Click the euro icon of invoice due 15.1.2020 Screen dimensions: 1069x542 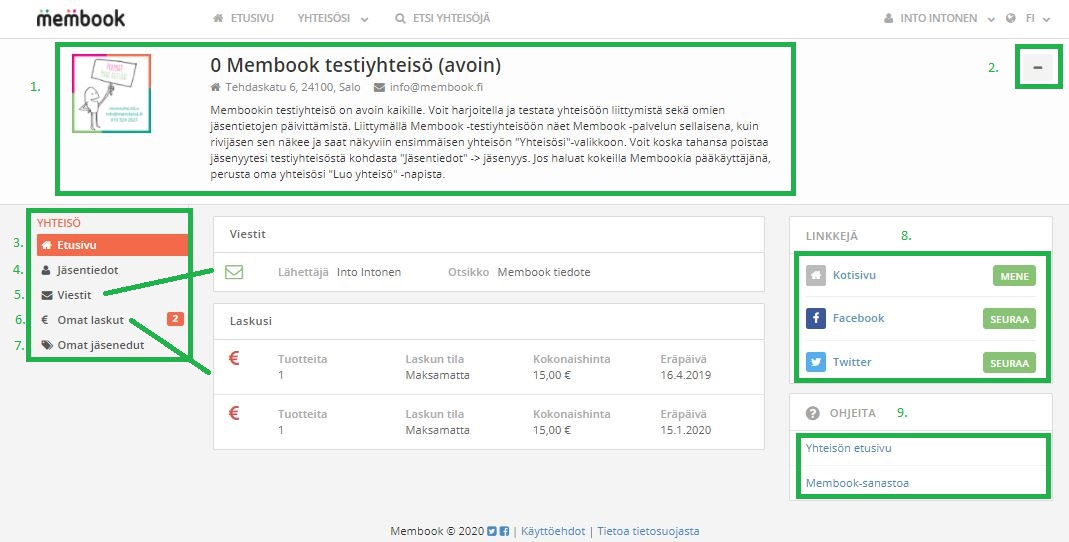234,412
